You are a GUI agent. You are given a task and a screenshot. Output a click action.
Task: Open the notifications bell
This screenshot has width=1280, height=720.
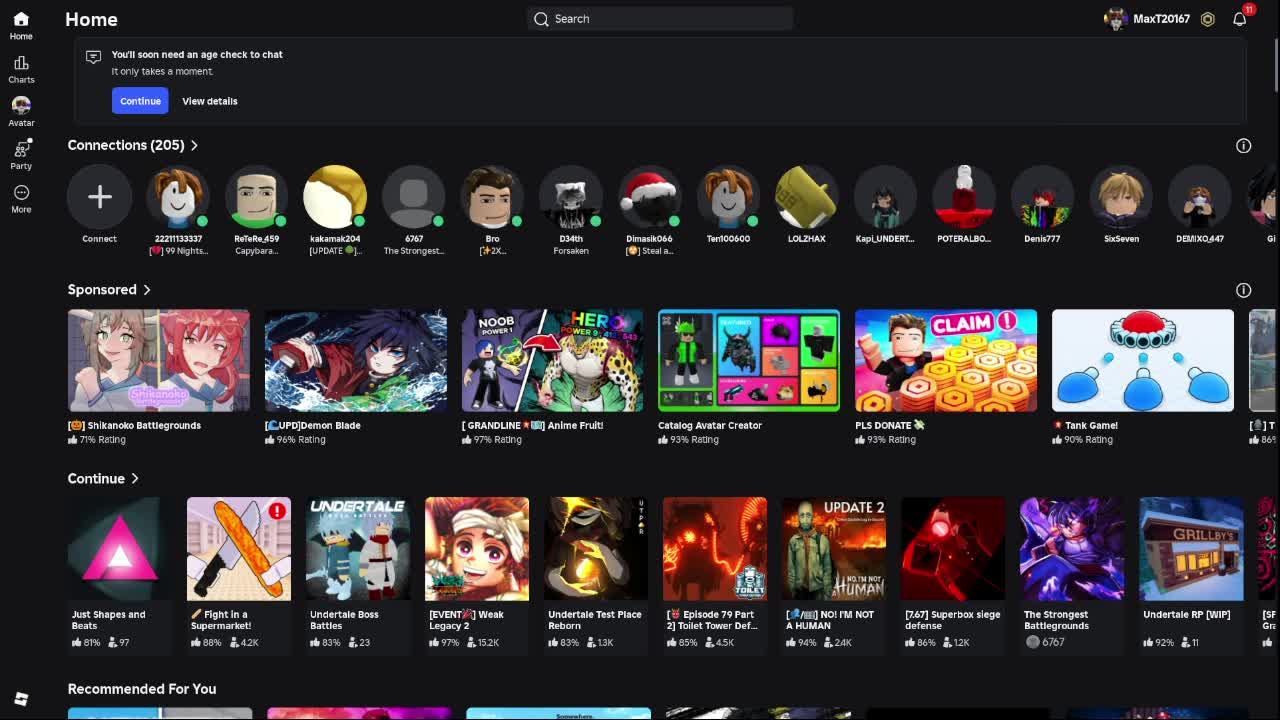pyautogui.click(x=1240, y=19)
